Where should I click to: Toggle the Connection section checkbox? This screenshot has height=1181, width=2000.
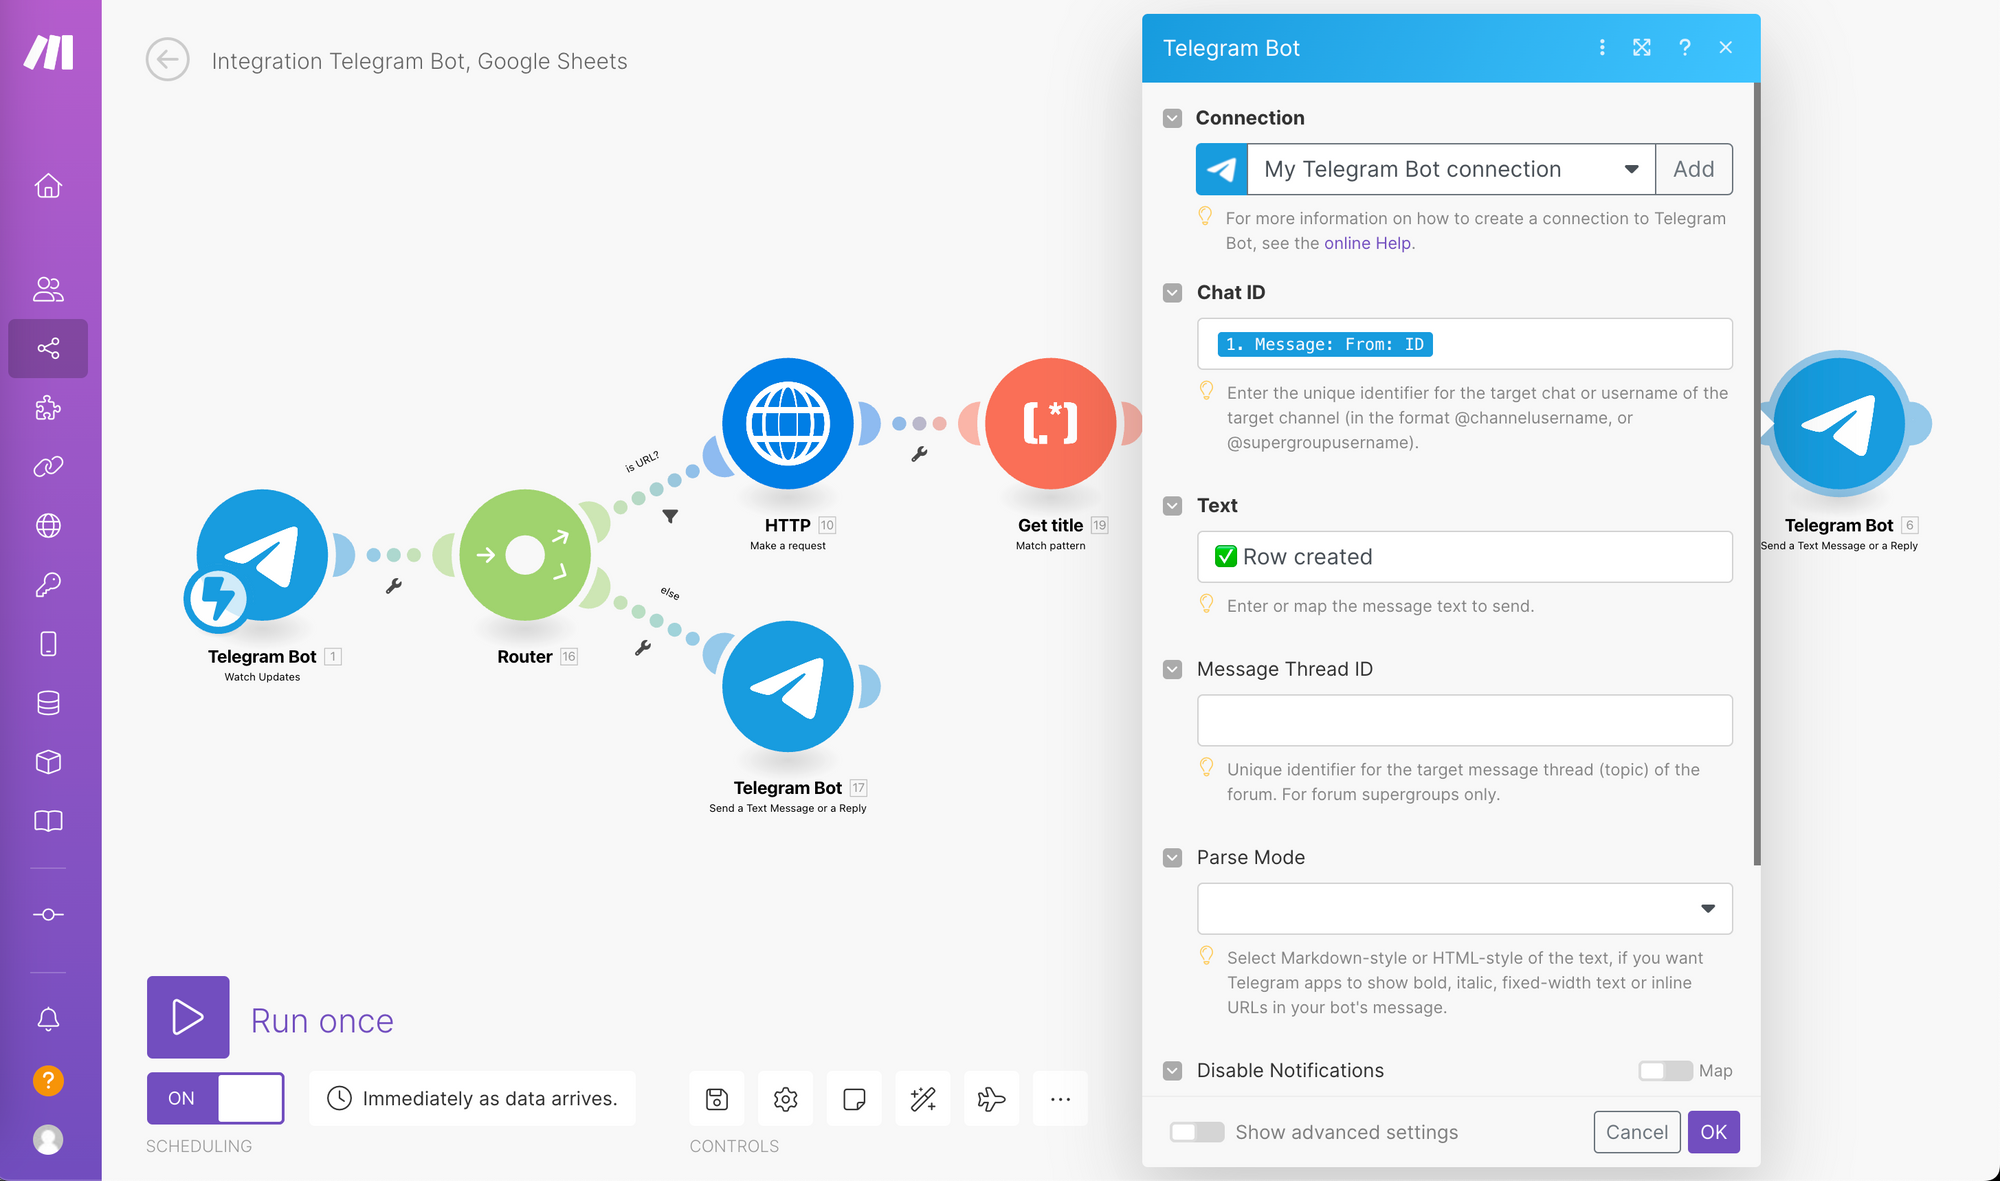coord(1172,118)
